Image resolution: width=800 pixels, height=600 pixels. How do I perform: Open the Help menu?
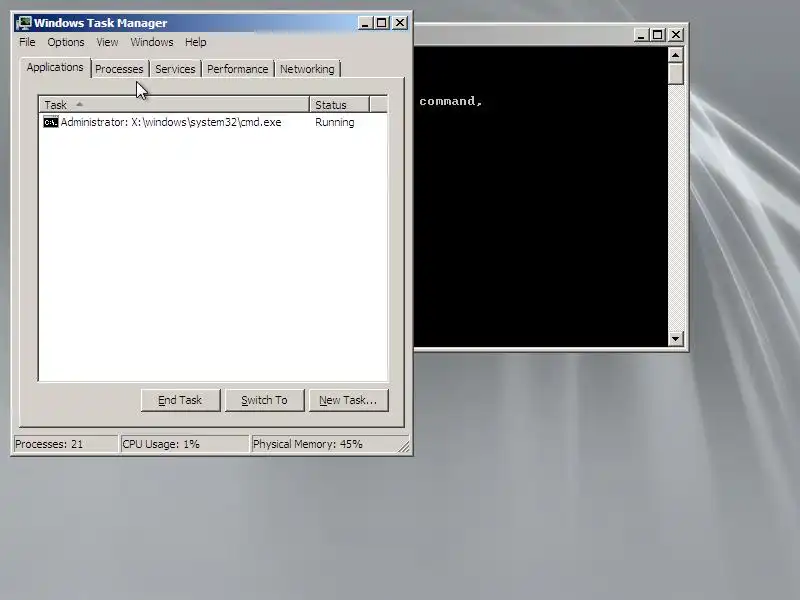click(x=195, y=42)
